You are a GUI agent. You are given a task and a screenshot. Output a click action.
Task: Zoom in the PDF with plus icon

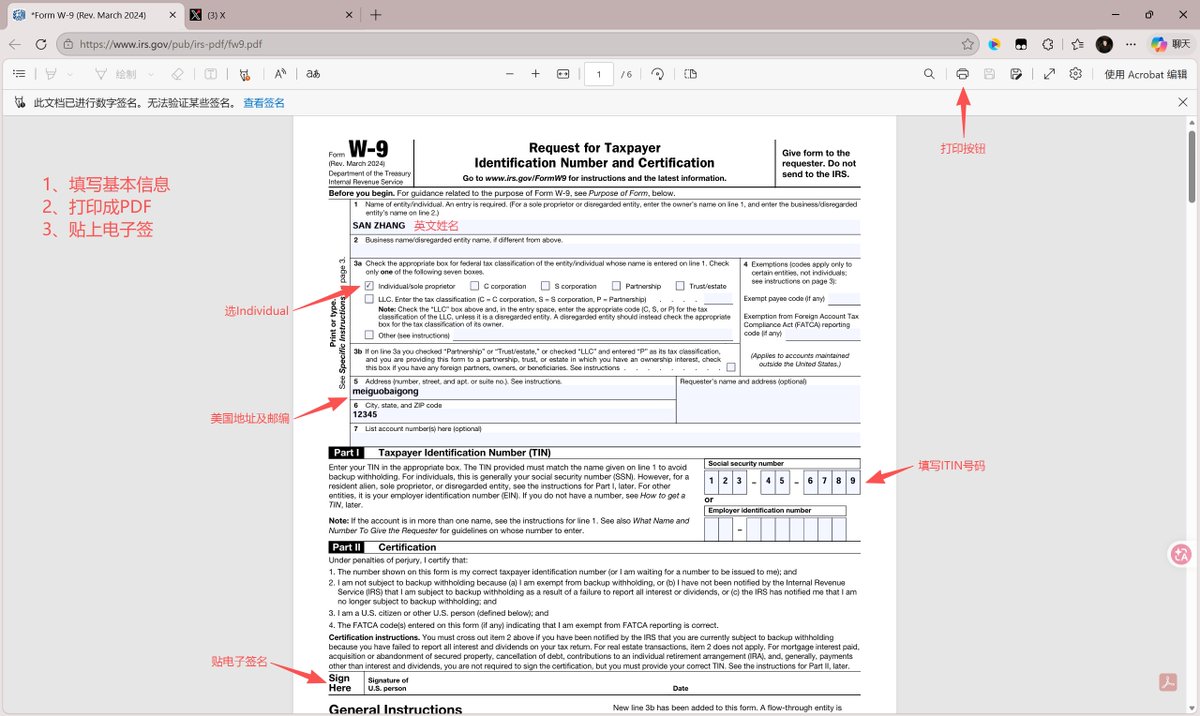[x=535, y=73]
